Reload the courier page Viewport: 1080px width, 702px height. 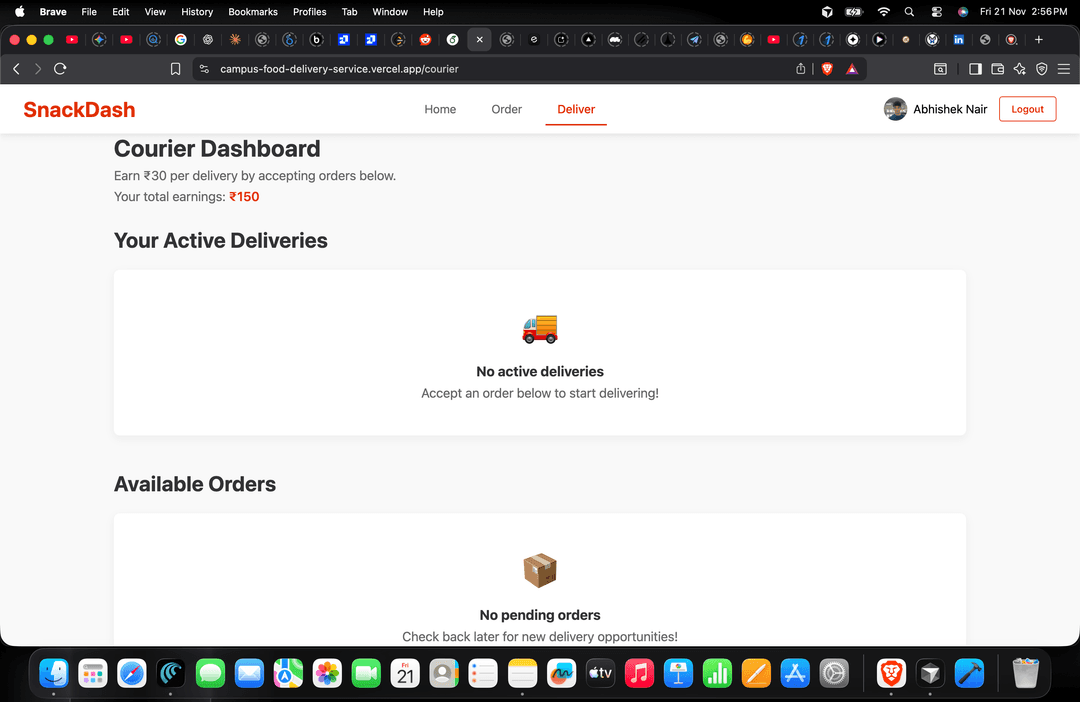60,69
